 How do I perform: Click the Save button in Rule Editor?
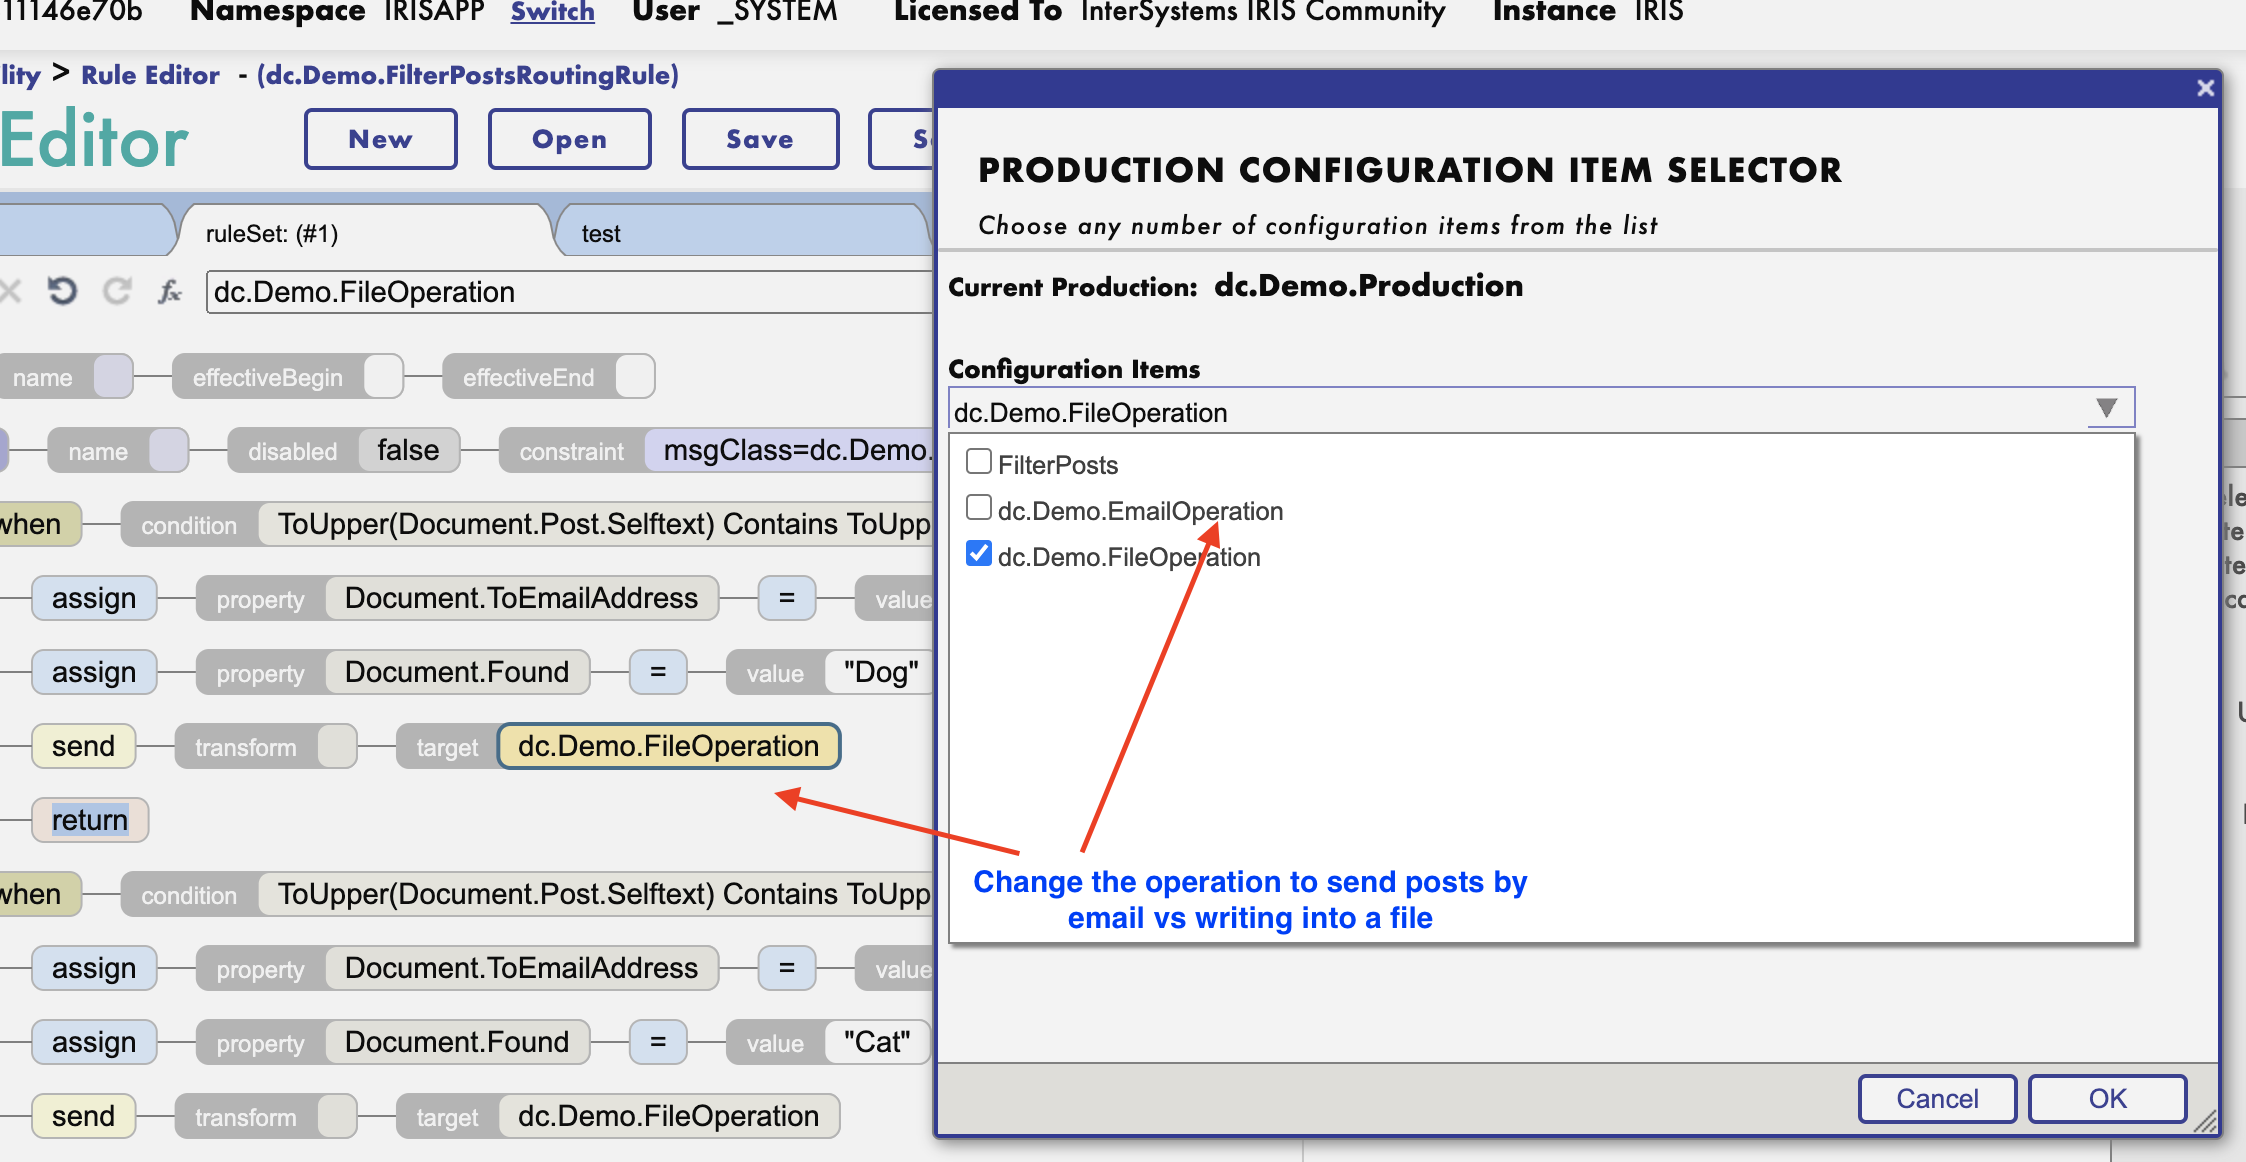pos(756,138)
